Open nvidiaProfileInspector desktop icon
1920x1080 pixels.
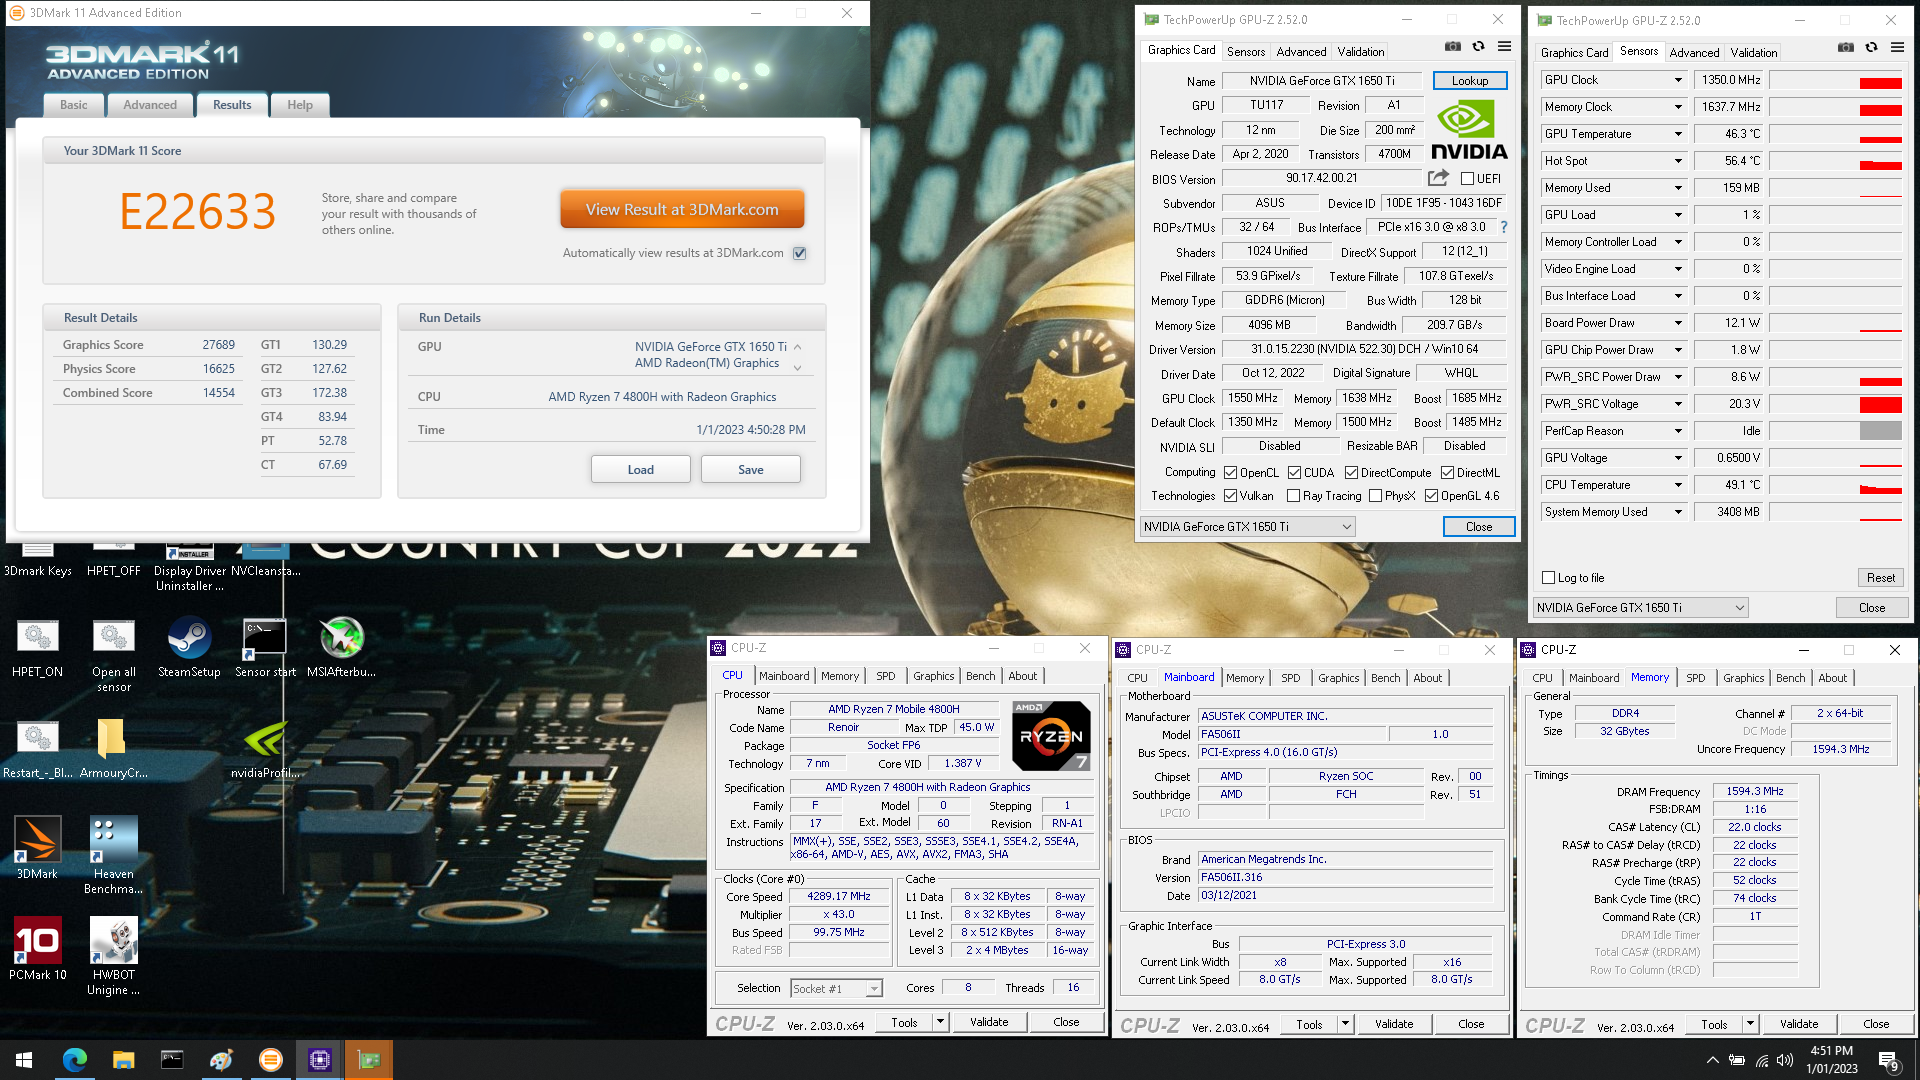[x=265, y=749]
